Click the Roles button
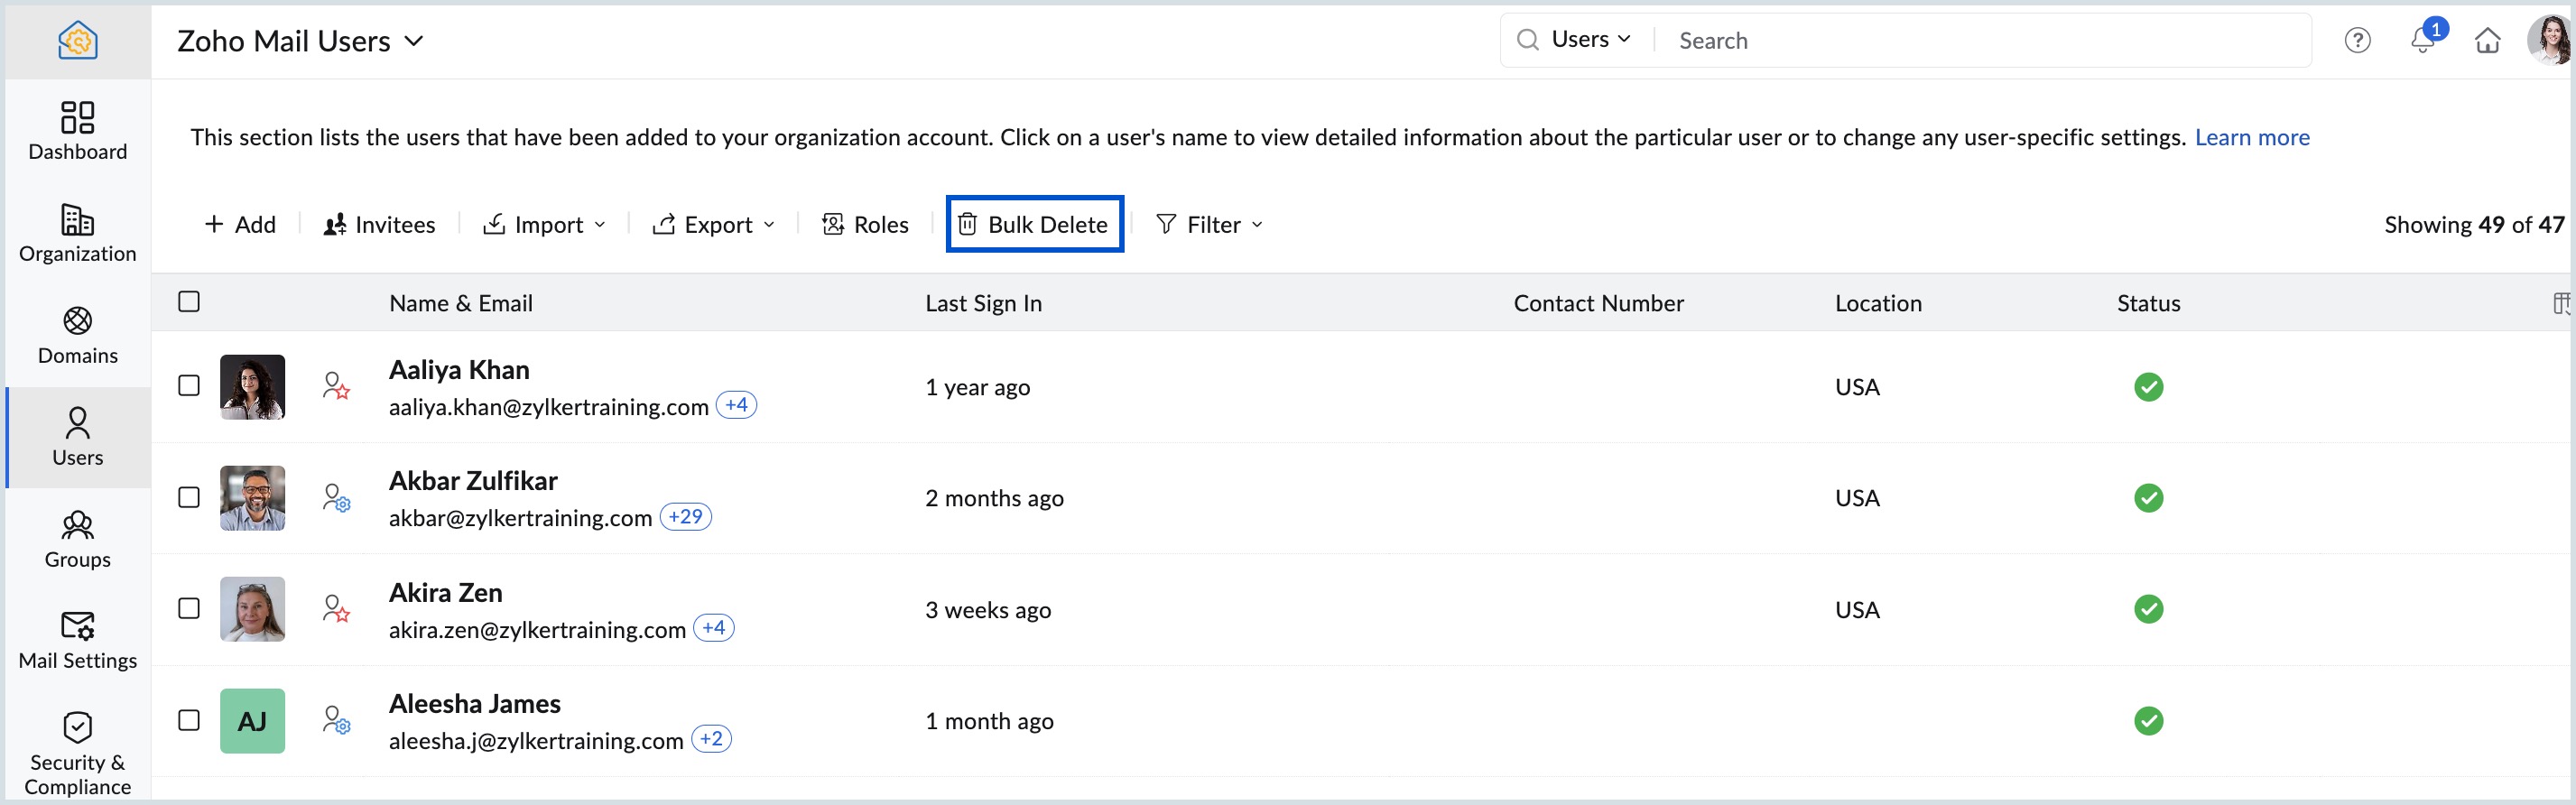2576x805 pixels. [x=865, y=224]
